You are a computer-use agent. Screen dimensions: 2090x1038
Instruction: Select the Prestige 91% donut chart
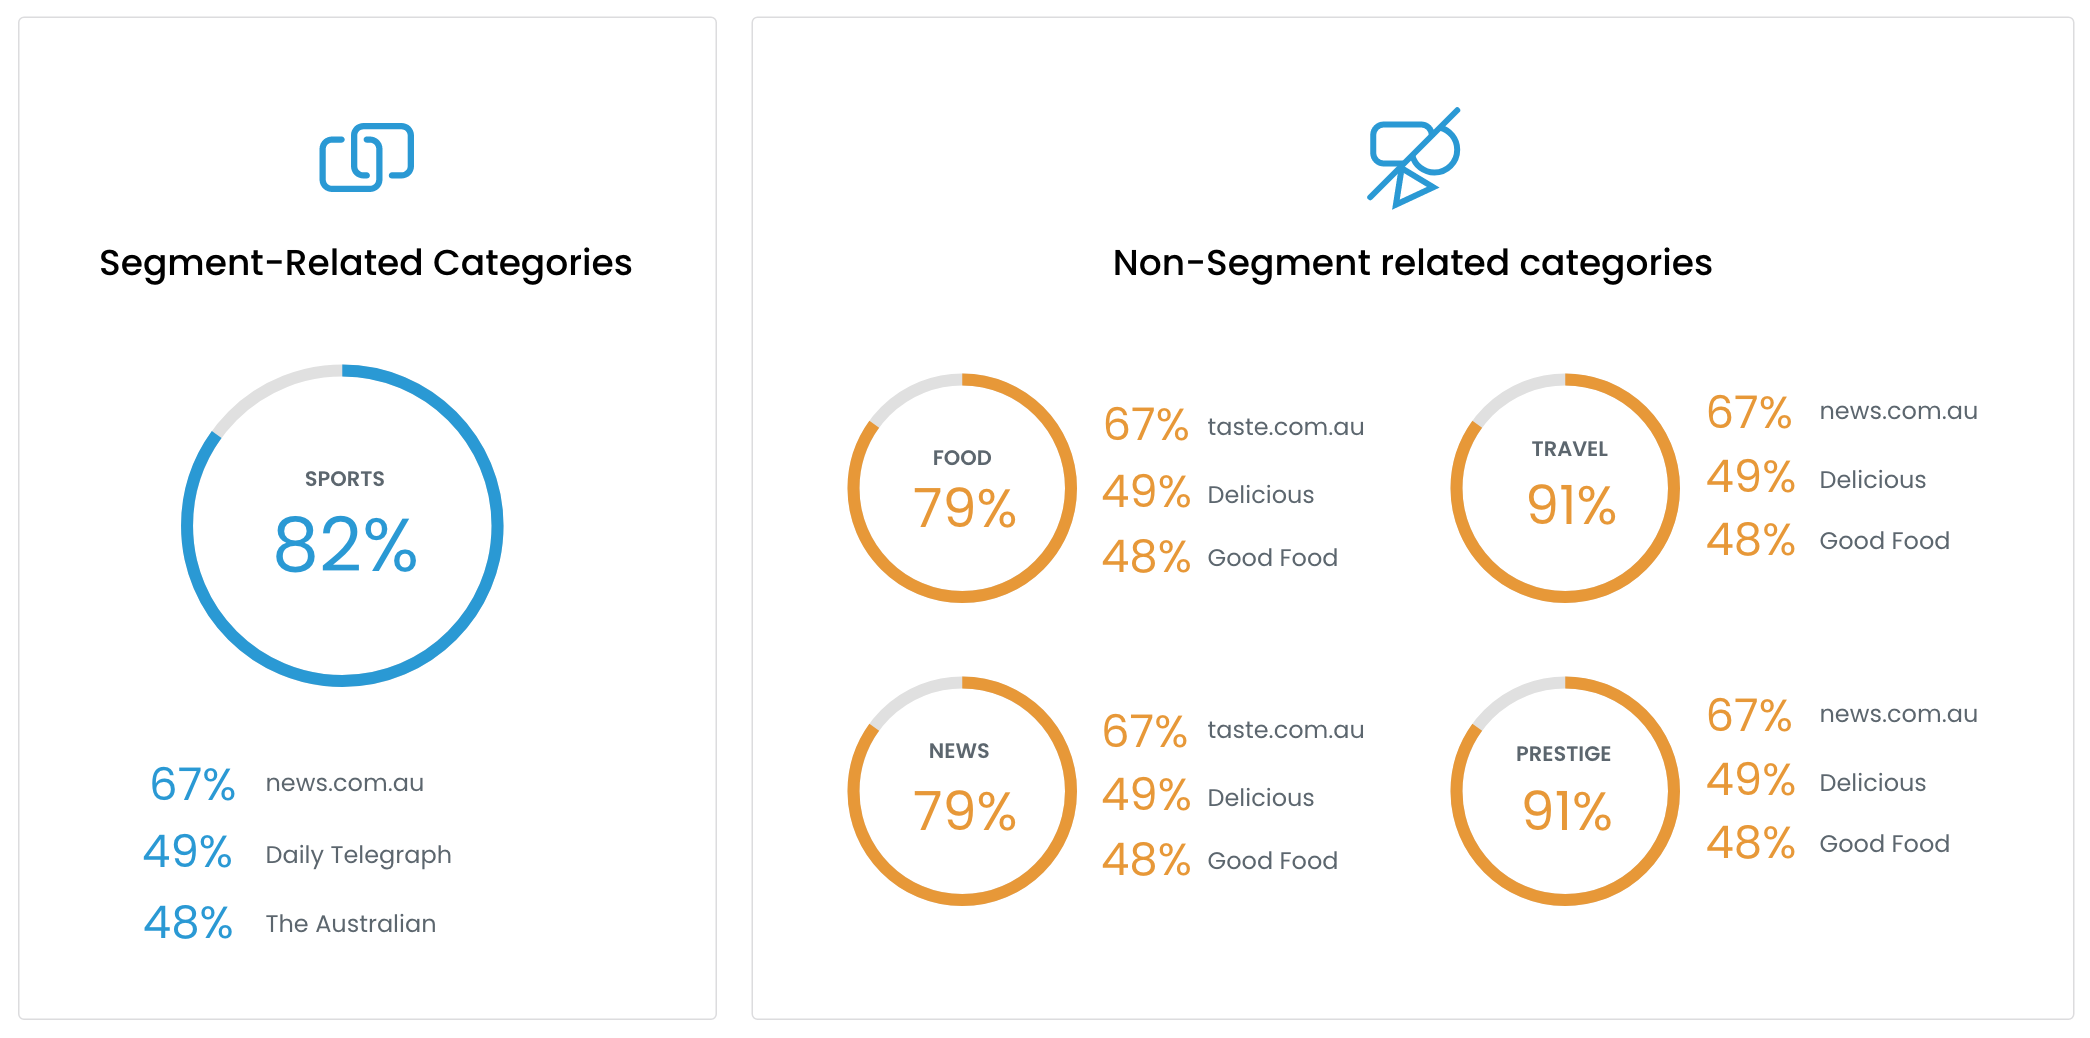(1565, 791)
